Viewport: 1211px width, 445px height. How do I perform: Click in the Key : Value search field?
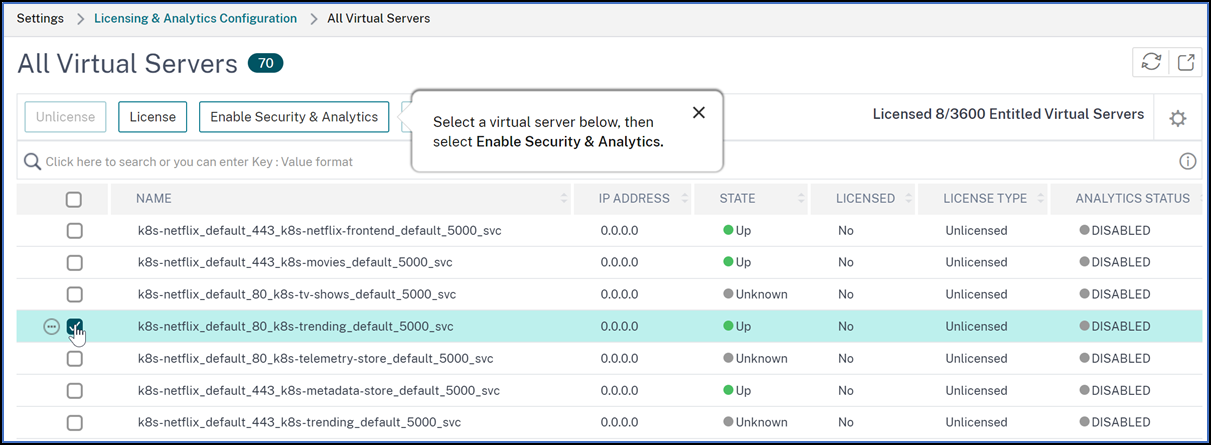click(600, 161)
